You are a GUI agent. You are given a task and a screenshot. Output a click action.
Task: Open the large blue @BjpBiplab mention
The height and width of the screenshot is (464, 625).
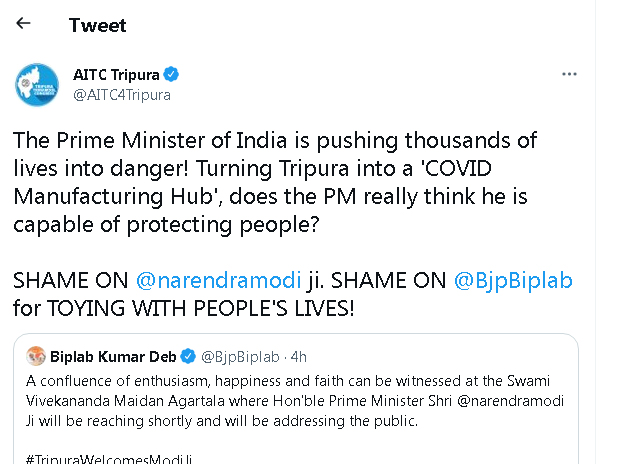pos(513,281)
